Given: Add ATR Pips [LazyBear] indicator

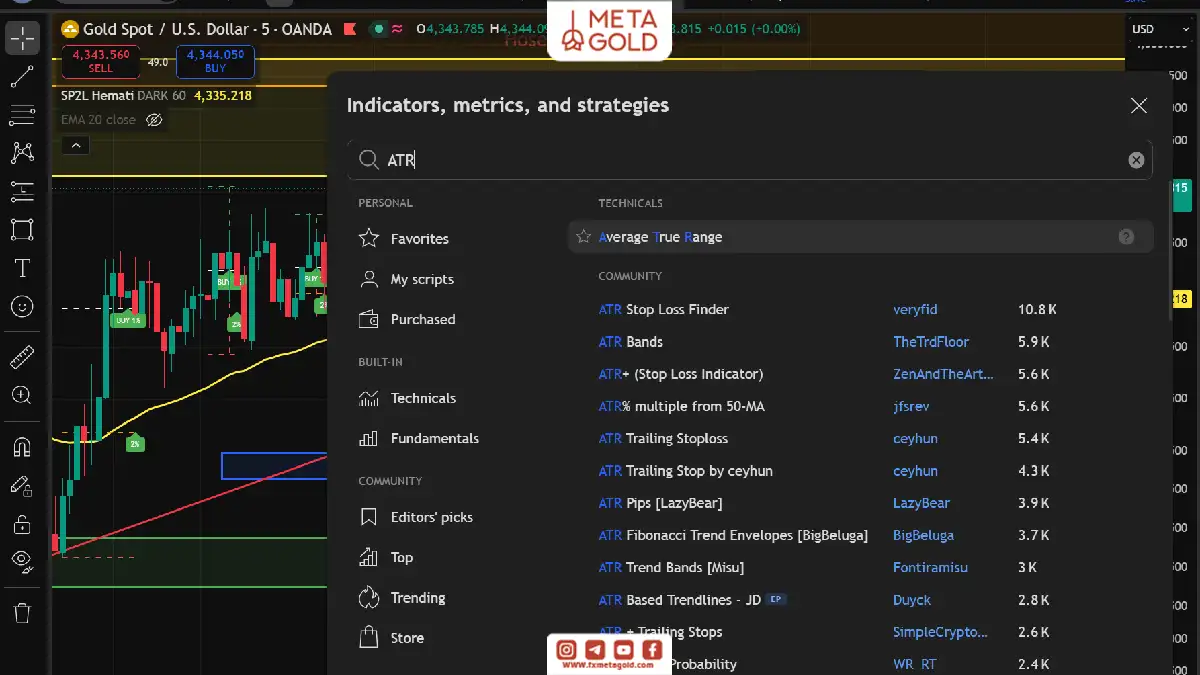Looking at the screenshot, I should point(660,503).
